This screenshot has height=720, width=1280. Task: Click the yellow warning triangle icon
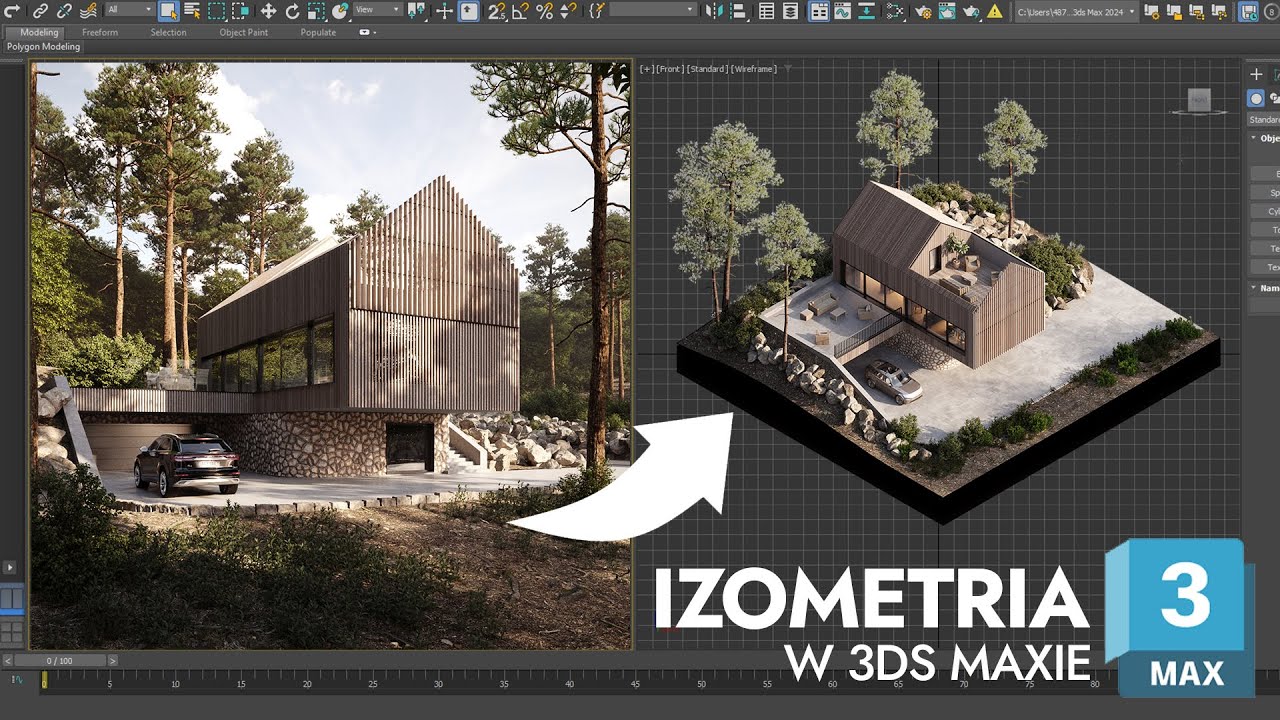(x=995, y=11)
